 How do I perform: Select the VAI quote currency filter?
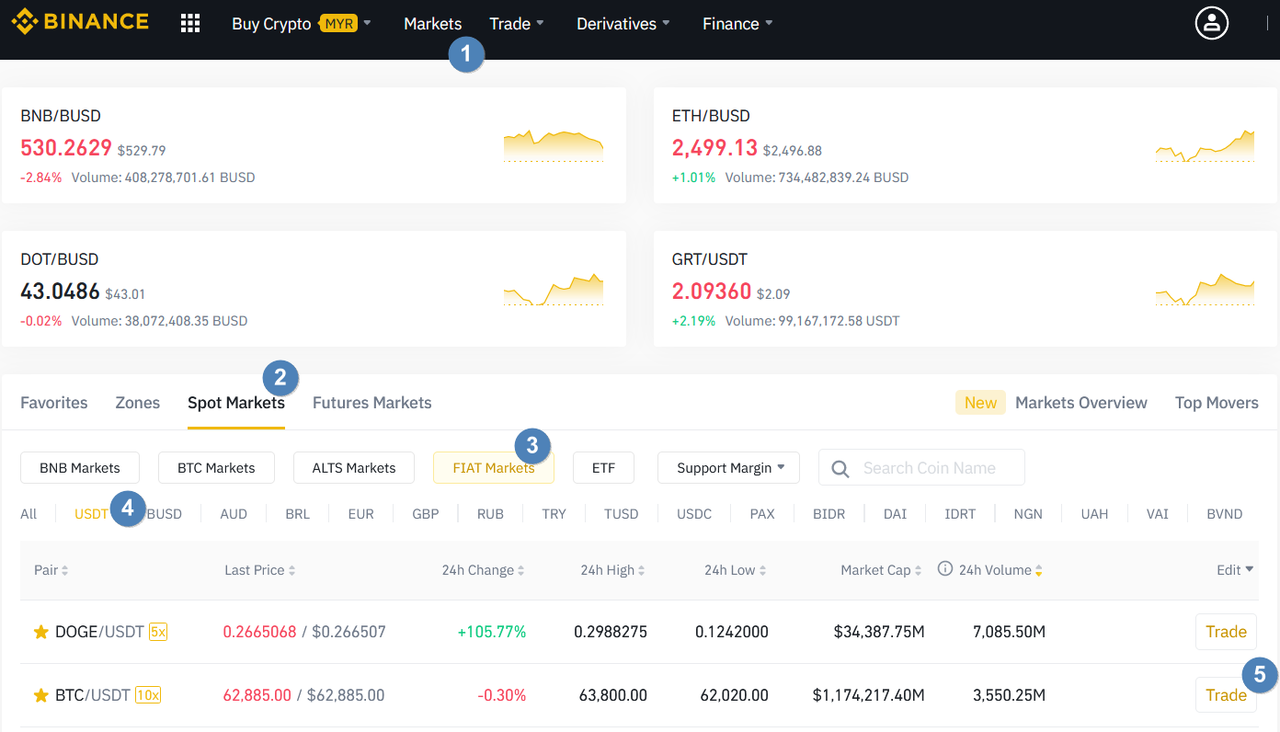(1158, 514)
